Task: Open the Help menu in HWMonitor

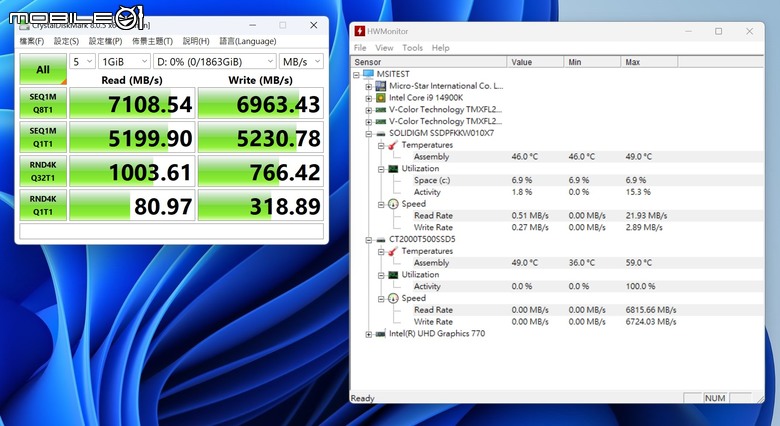Action: tap(440, 48)
